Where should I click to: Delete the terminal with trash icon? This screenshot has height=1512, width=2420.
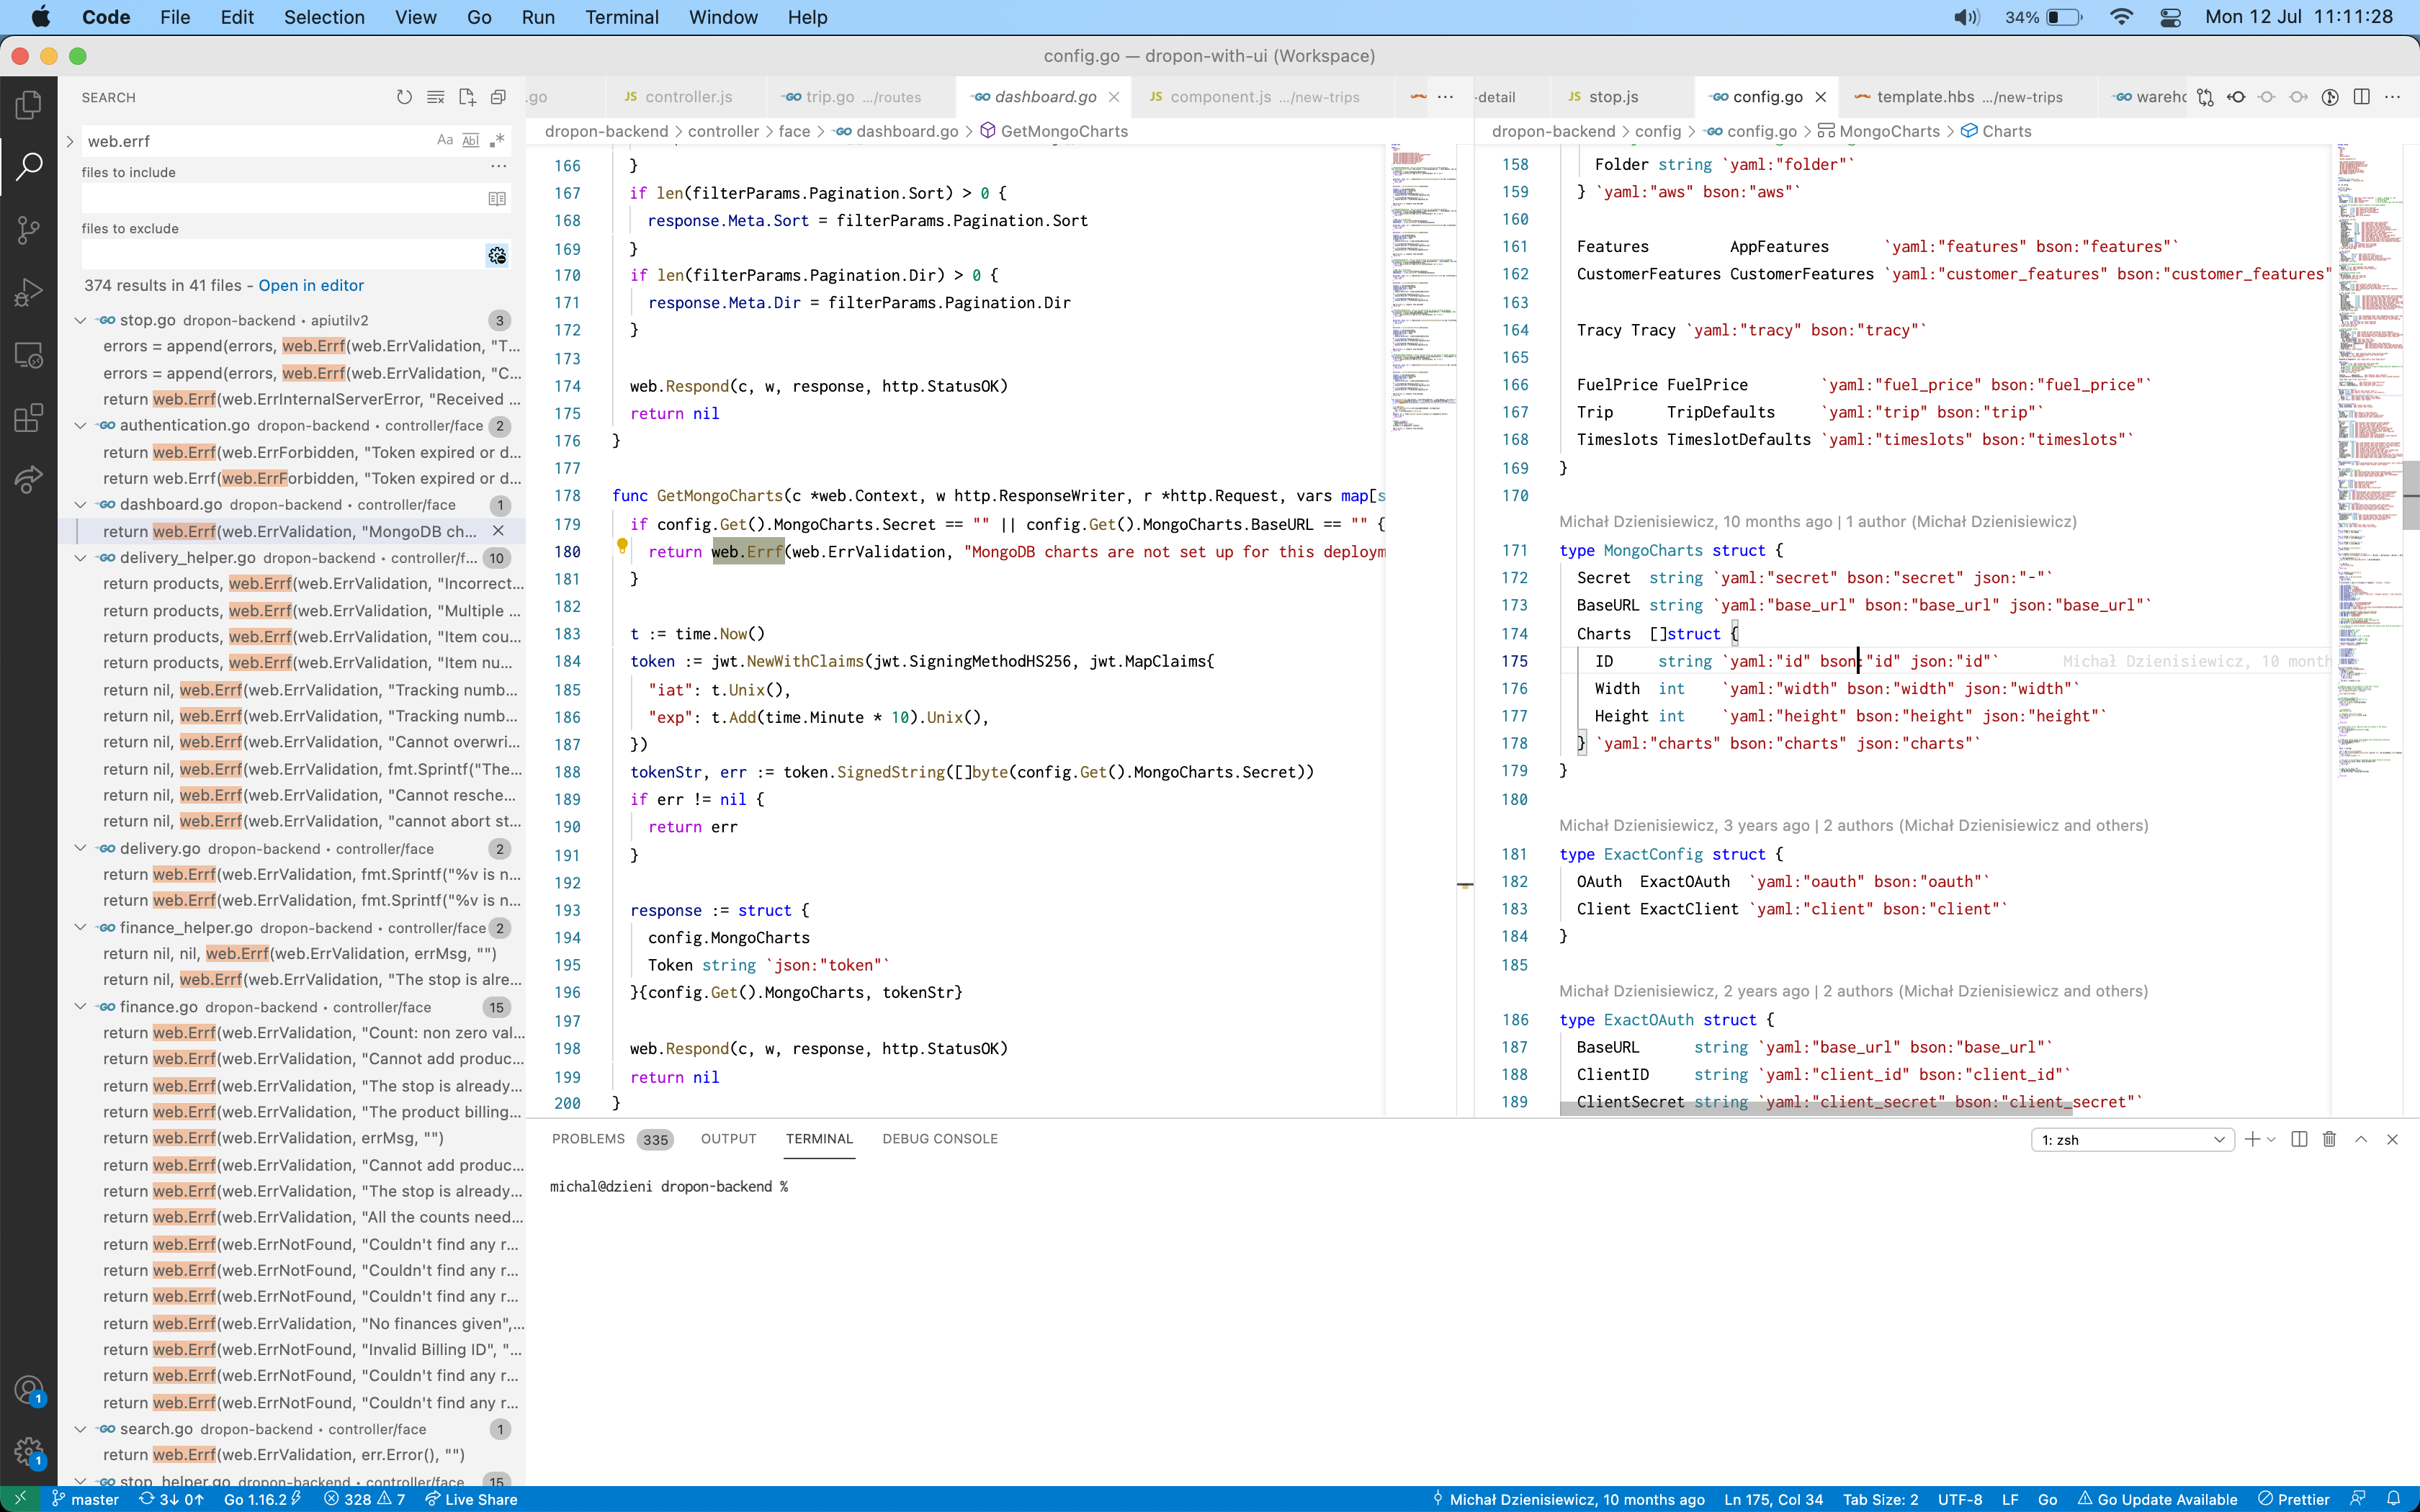pos(2329,1139)
